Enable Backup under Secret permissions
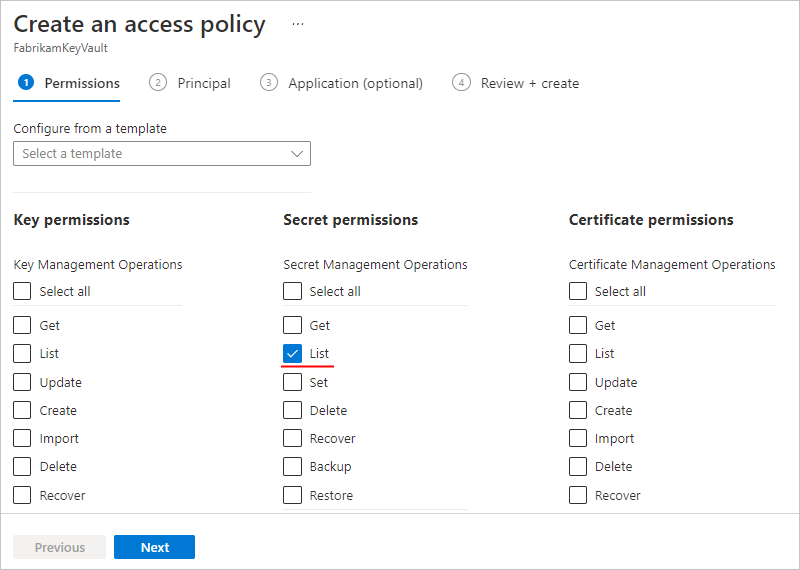Image resolution: width=800 pixels, height=570 pixels. coord(292,466)
